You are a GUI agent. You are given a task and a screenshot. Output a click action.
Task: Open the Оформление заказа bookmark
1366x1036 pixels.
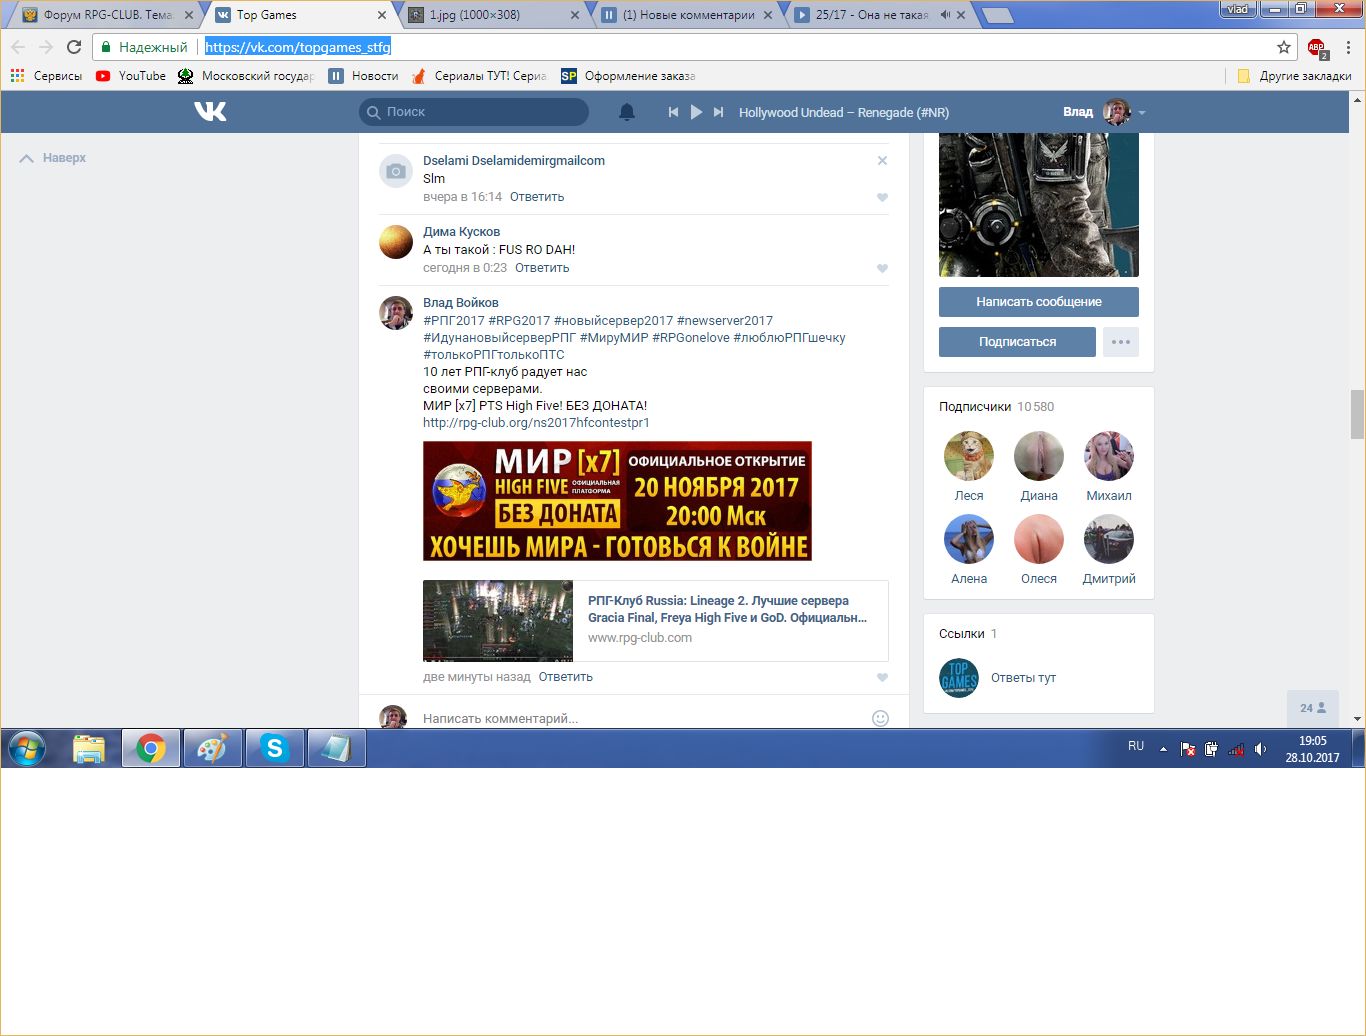click(628, 76)
